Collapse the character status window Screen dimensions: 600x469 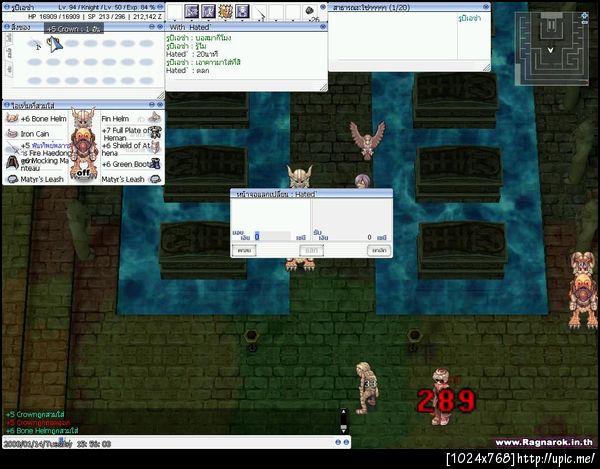click(x=160, y=7)
